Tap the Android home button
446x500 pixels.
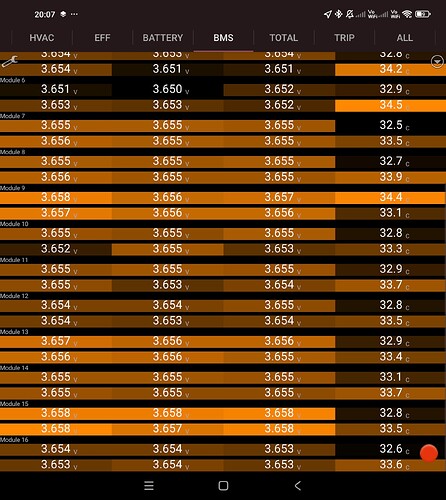(x=223, y=486)
